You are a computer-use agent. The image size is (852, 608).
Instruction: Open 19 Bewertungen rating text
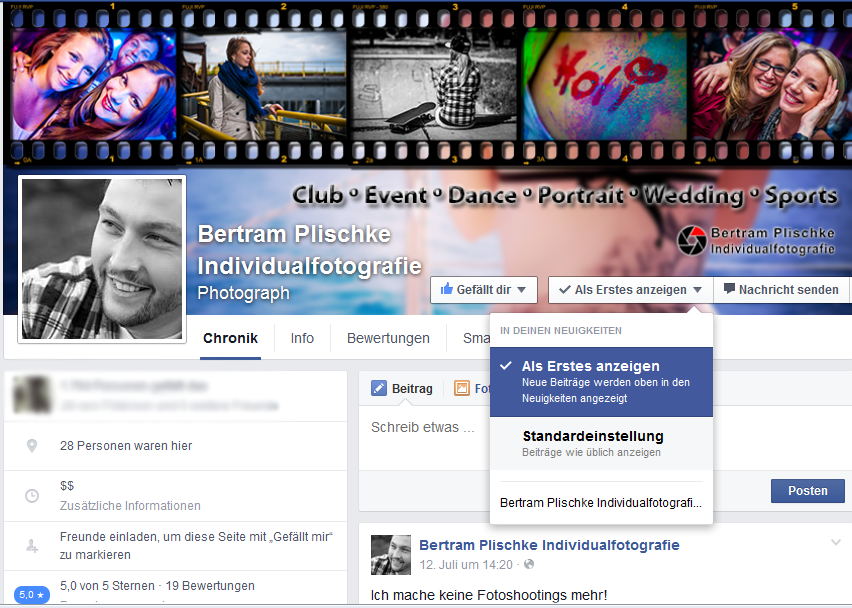pyautogui.click(x=210, y=586)
